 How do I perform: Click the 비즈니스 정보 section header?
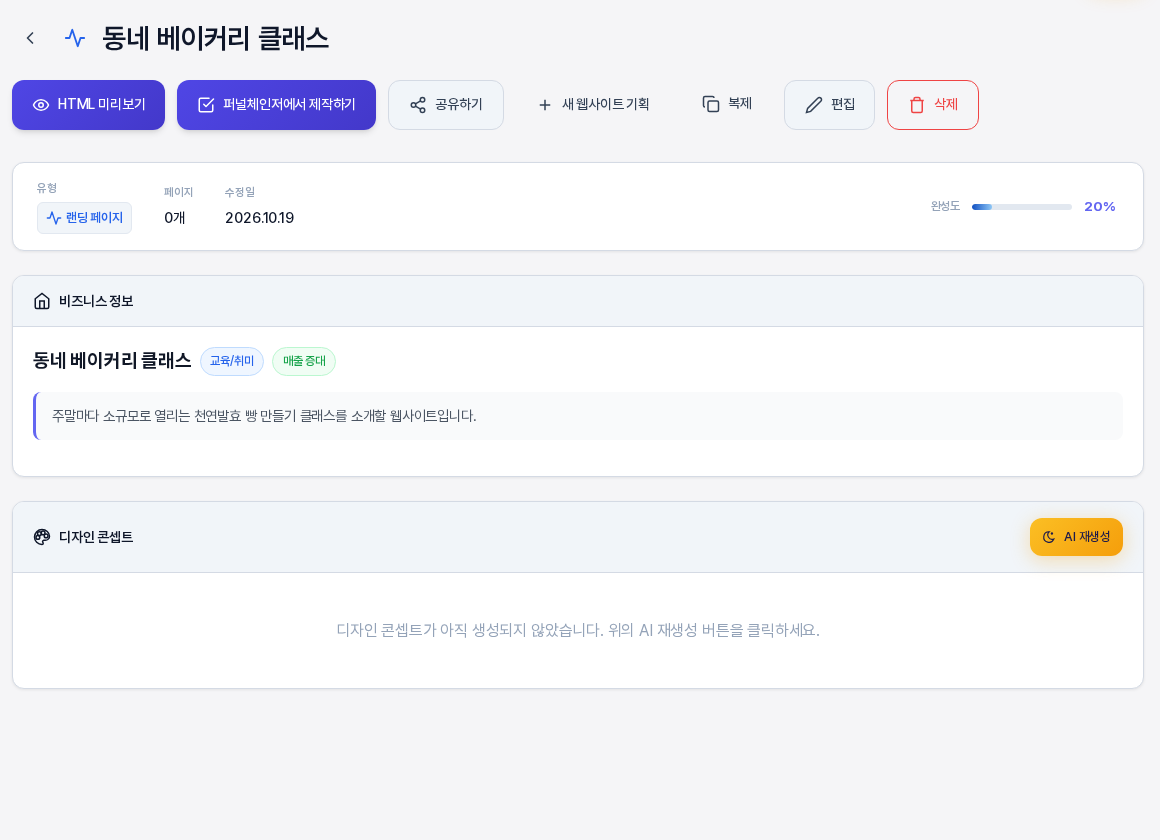(x=578, y=301)
